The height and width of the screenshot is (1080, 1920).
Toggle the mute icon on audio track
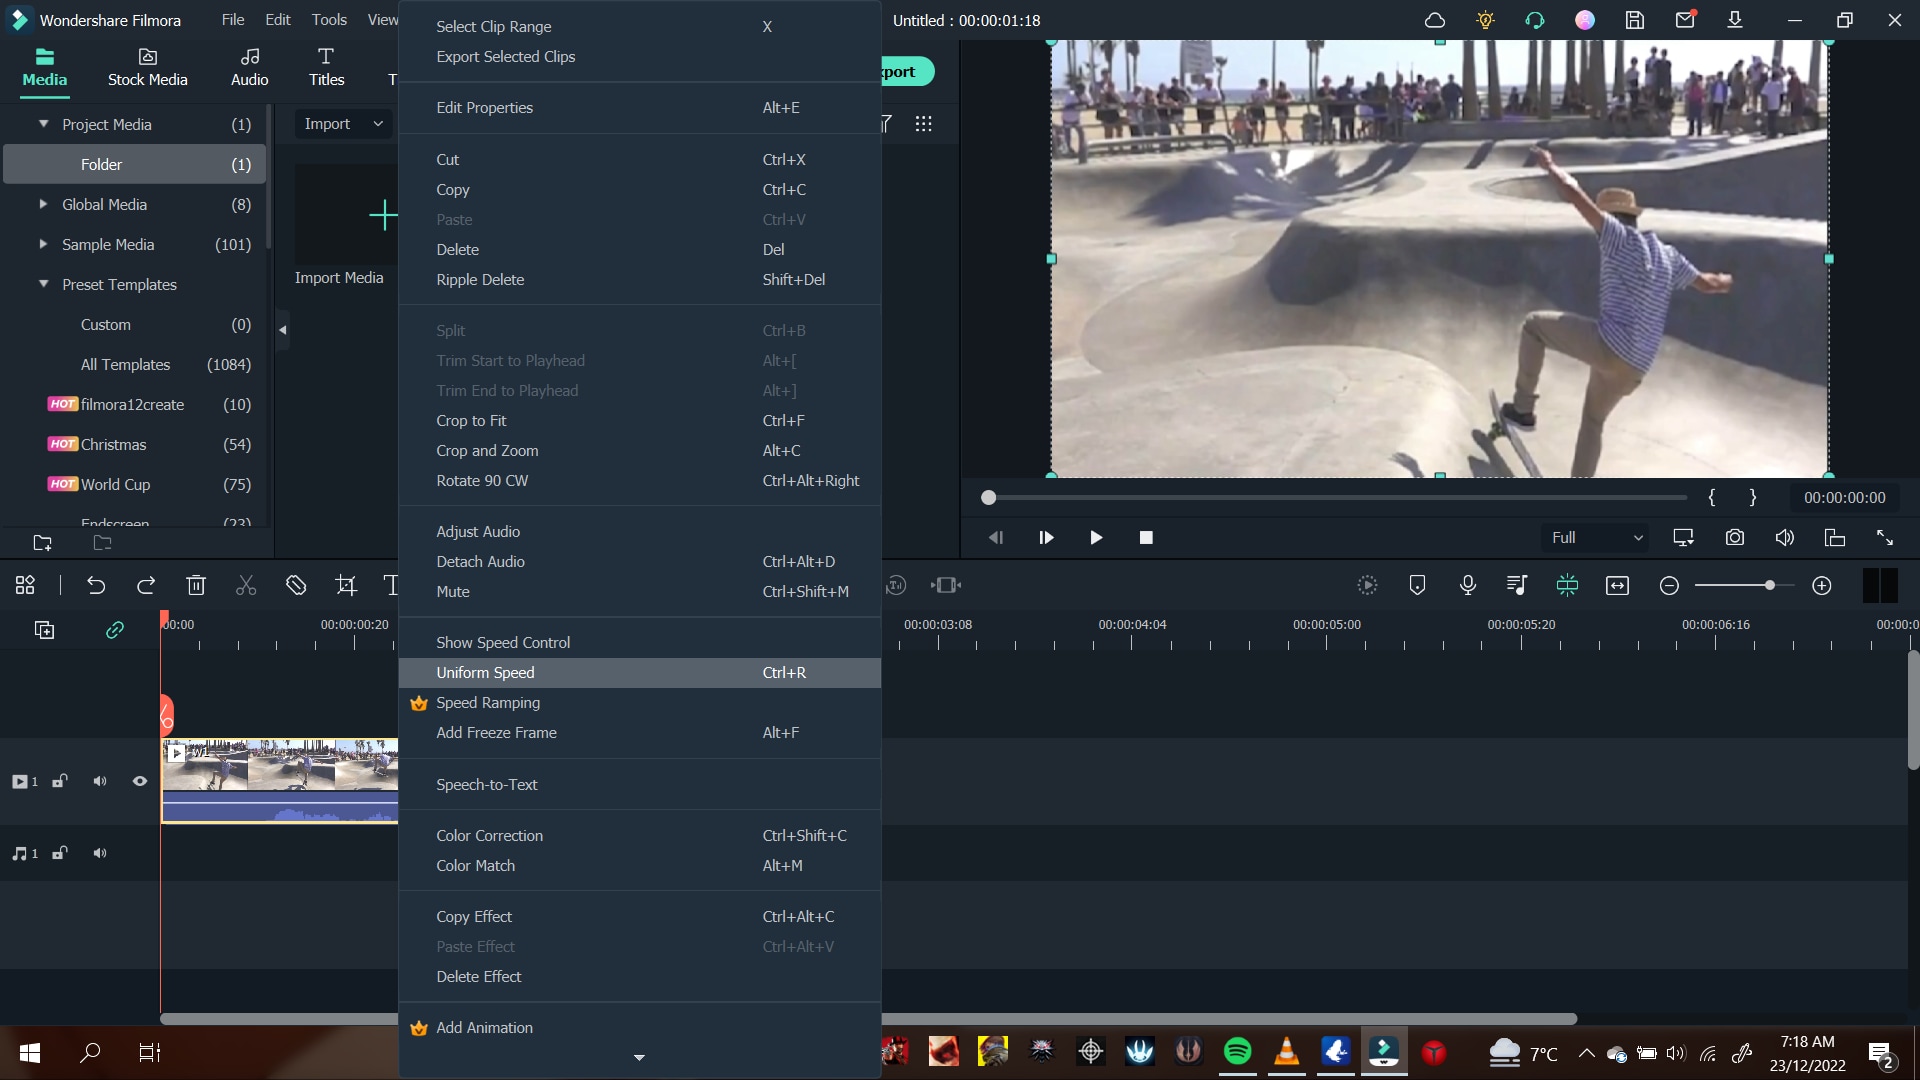tap(100, 853)
